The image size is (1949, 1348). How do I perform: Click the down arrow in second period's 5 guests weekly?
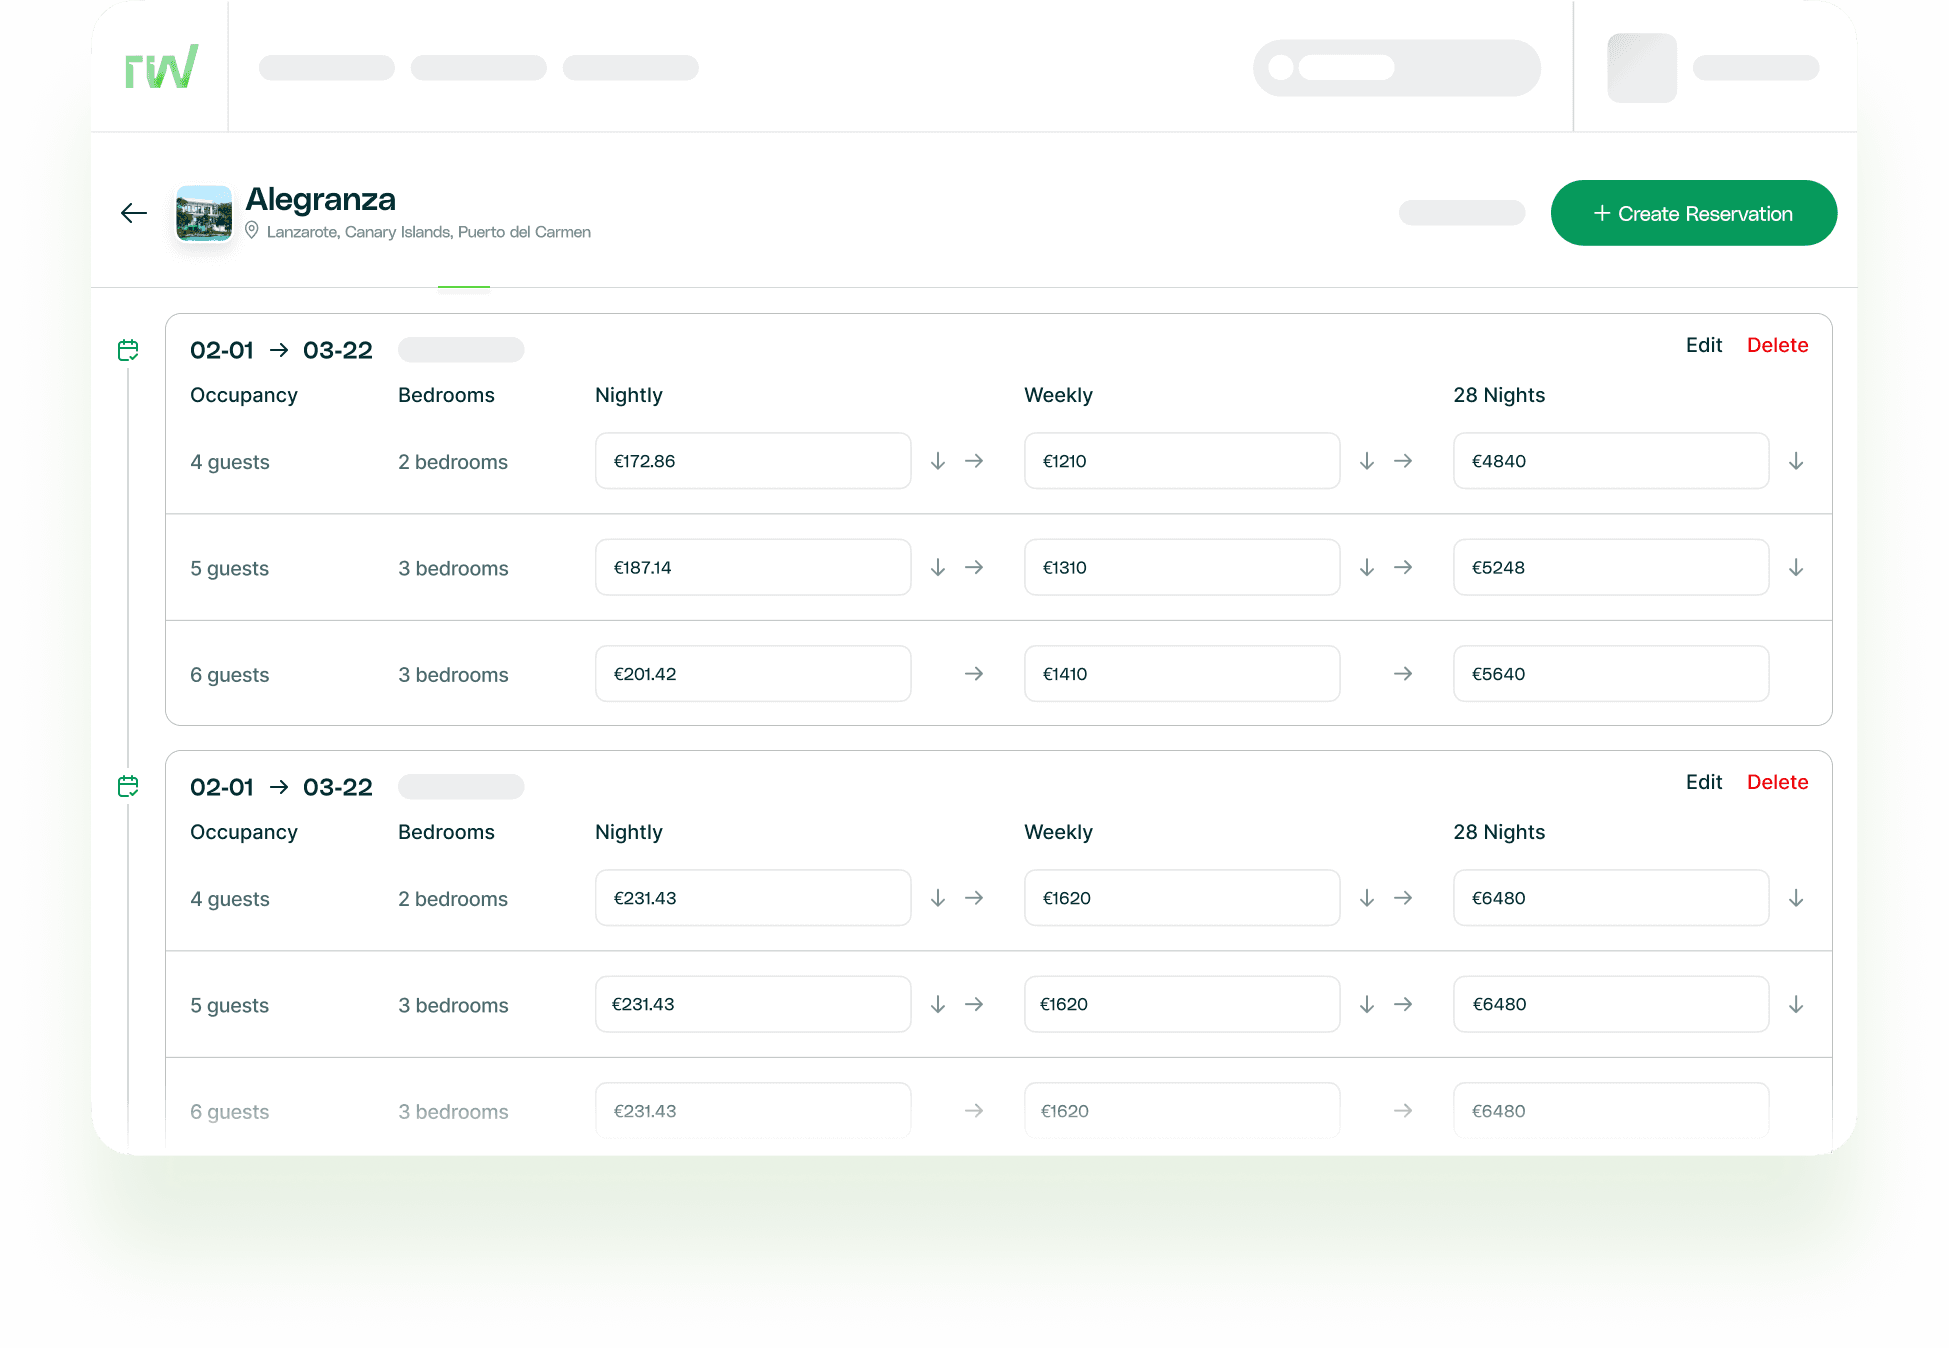(1367, 1004)
